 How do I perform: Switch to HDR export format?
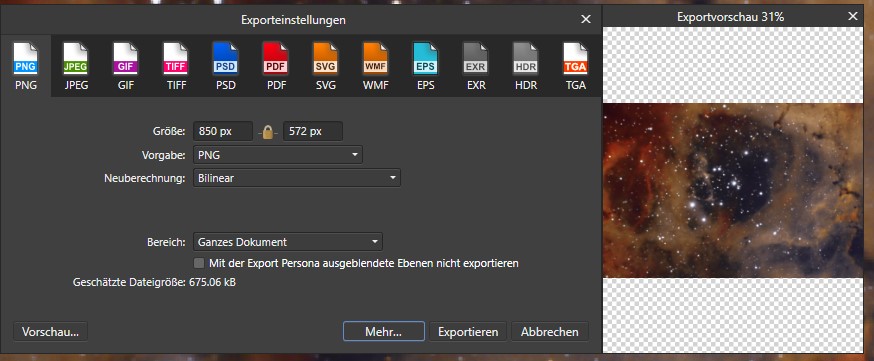[525, 67]
